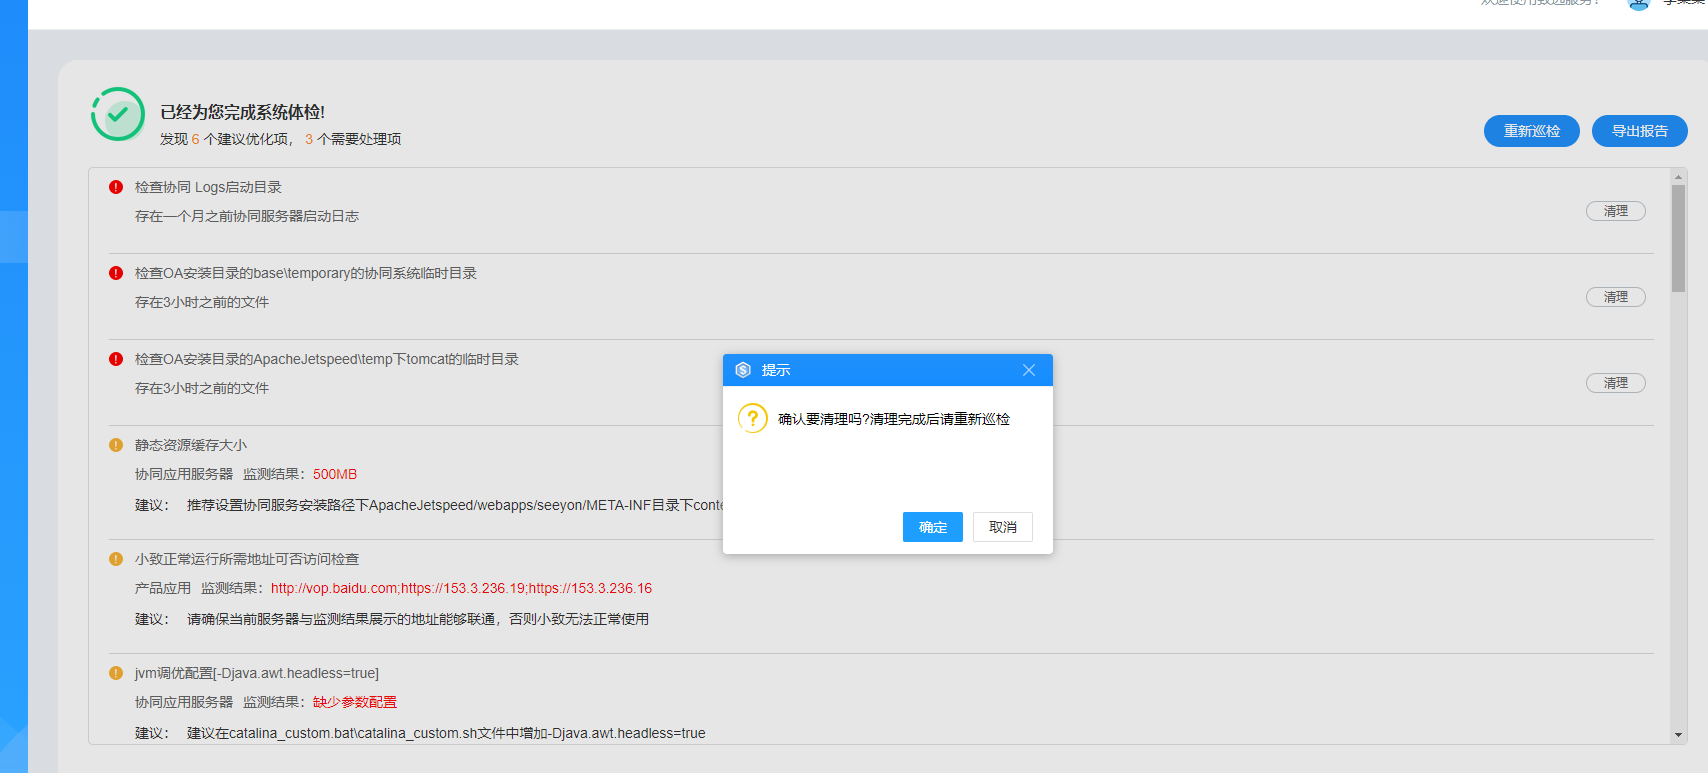Click the dialog message 确认要清理吗?清理完成后请重新巡检
Viewport: 1708px width, 773px height.
[894, 419]
